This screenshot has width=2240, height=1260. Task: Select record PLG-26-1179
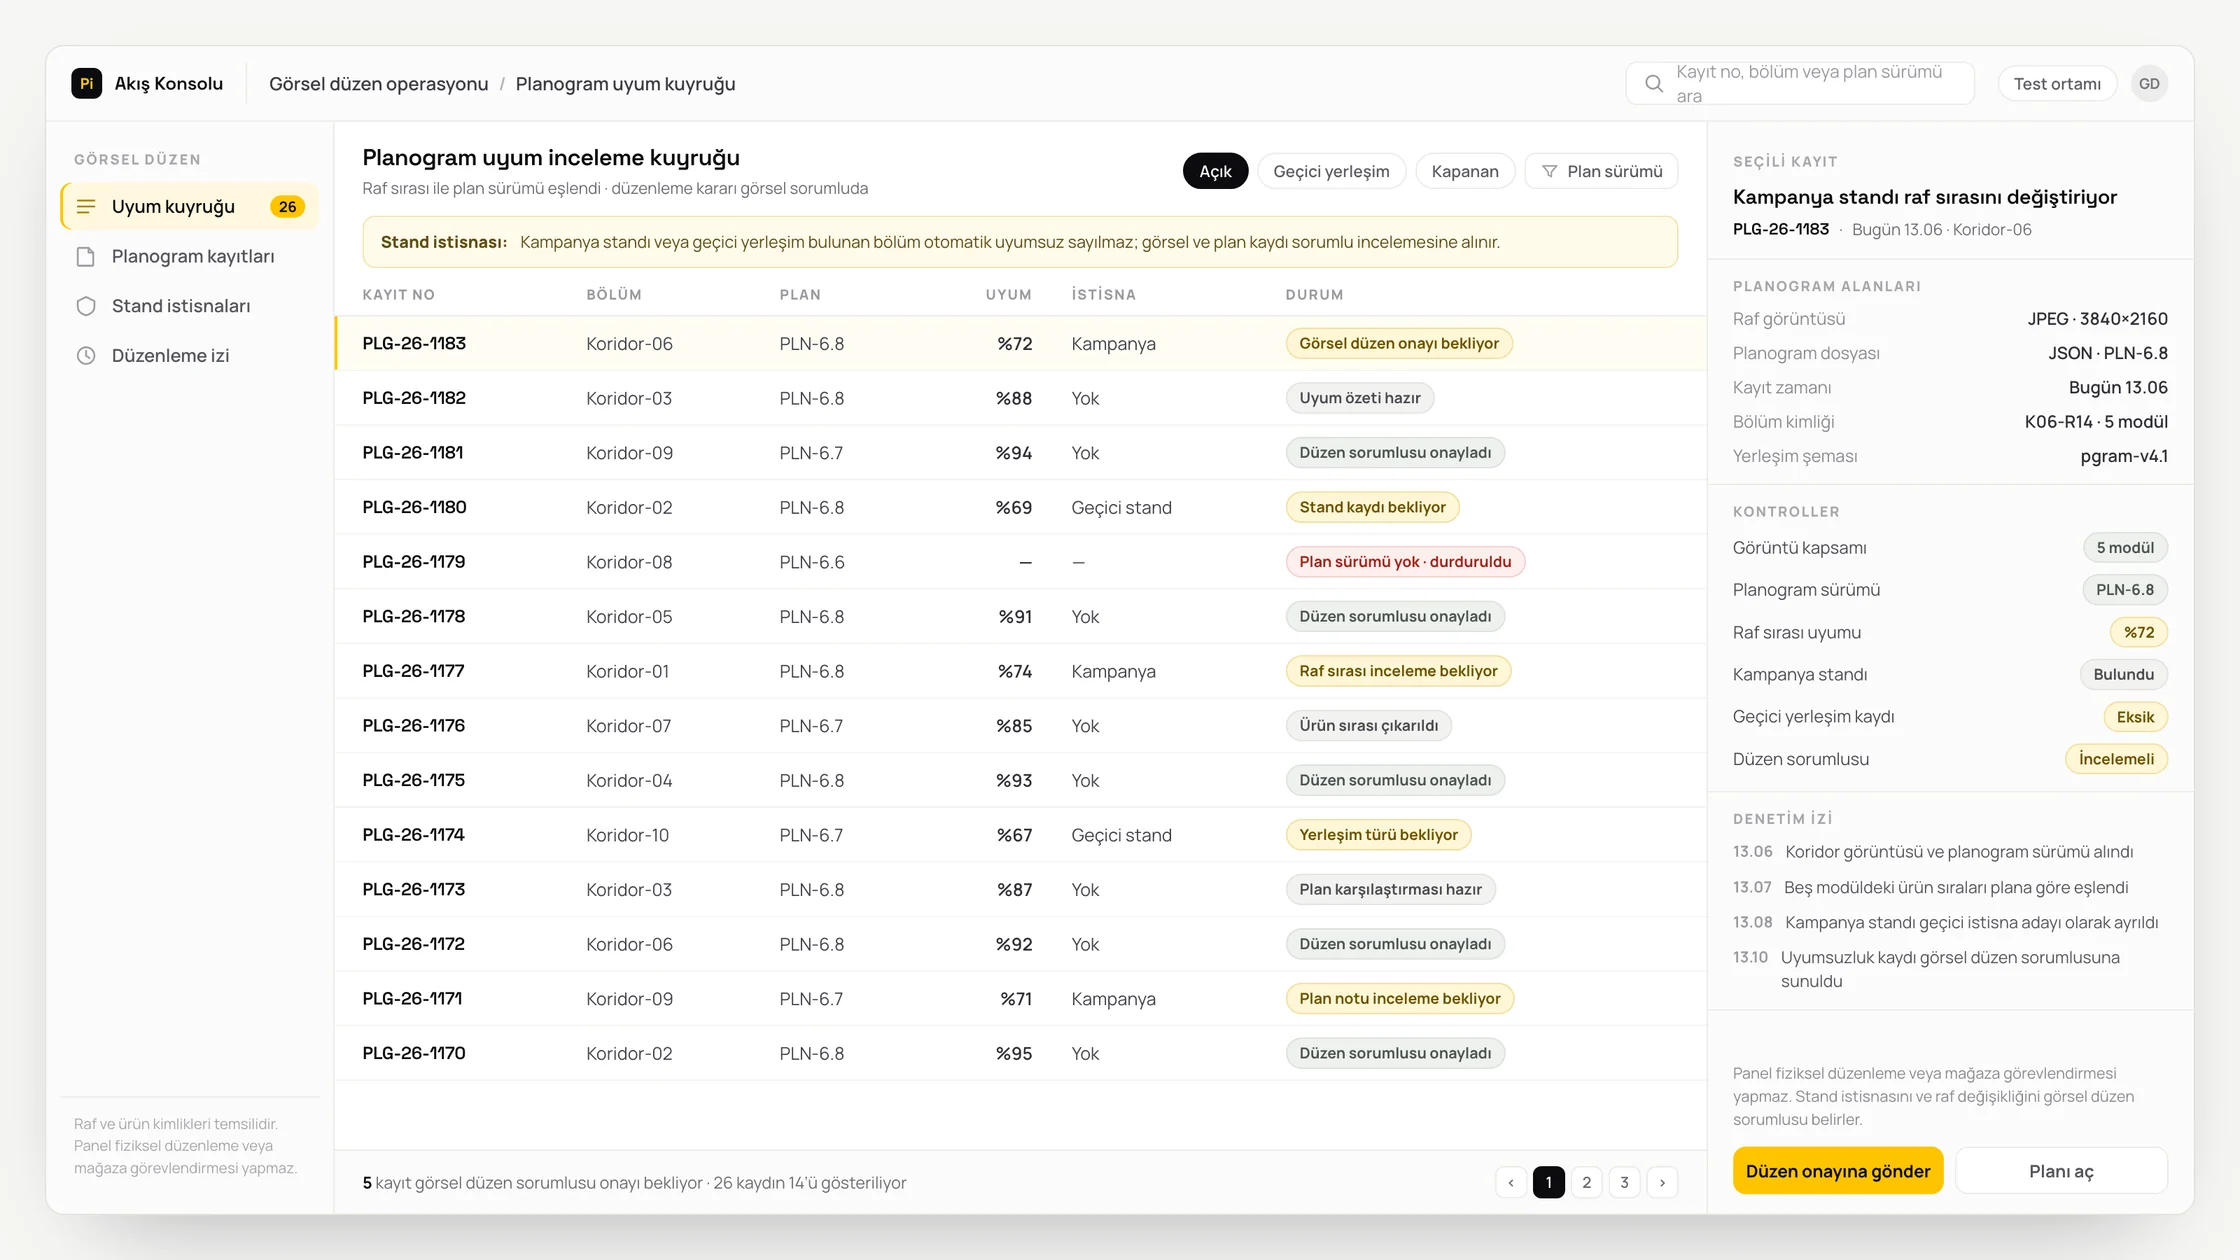[x=1020, y=562]
